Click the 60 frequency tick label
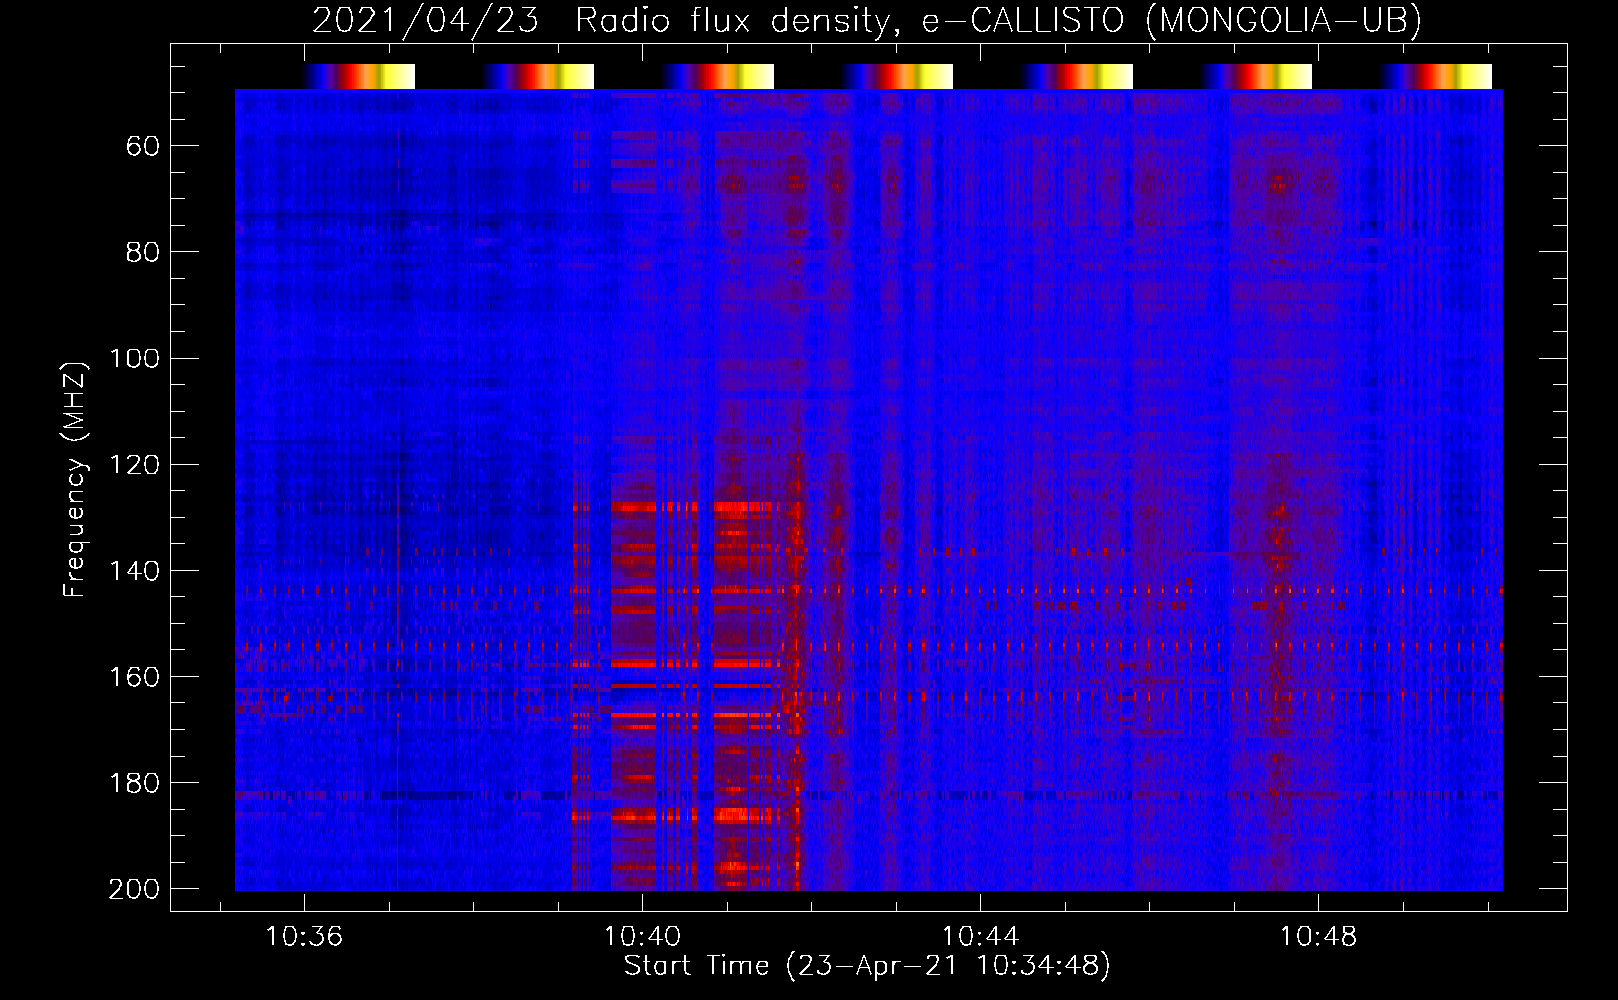The width and height of the screenshot is (1618, 1000). coord(142,147)
